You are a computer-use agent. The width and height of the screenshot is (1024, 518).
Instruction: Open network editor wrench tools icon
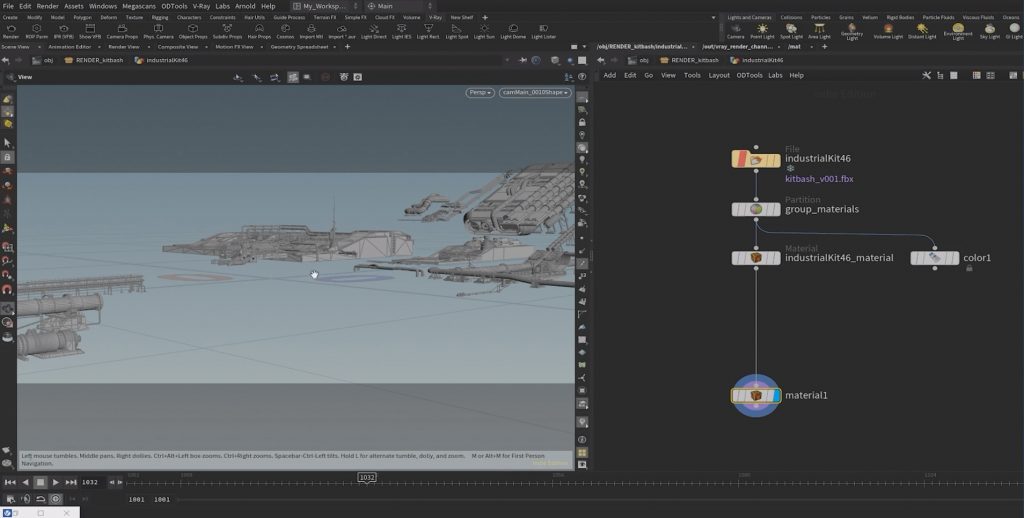(926, 75)
